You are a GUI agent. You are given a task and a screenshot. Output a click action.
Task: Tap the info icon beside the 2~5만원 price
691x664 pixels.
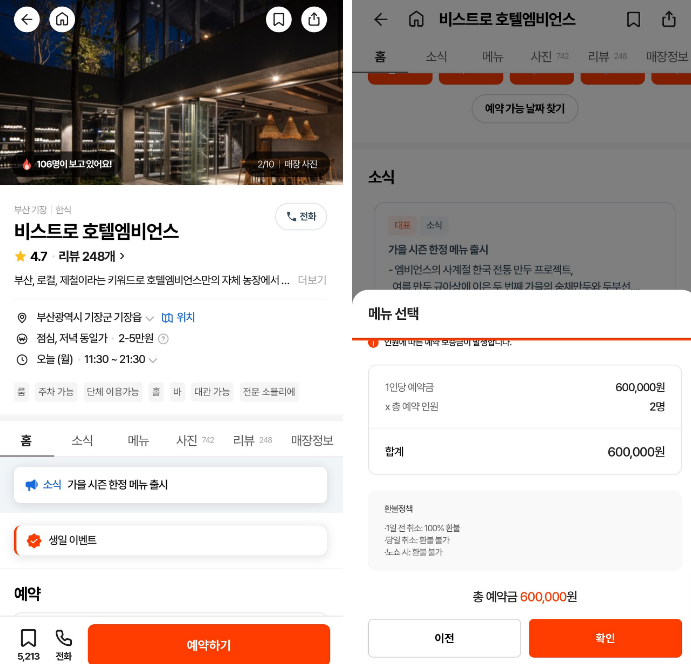pyautogui.click(x=164, y=339)
